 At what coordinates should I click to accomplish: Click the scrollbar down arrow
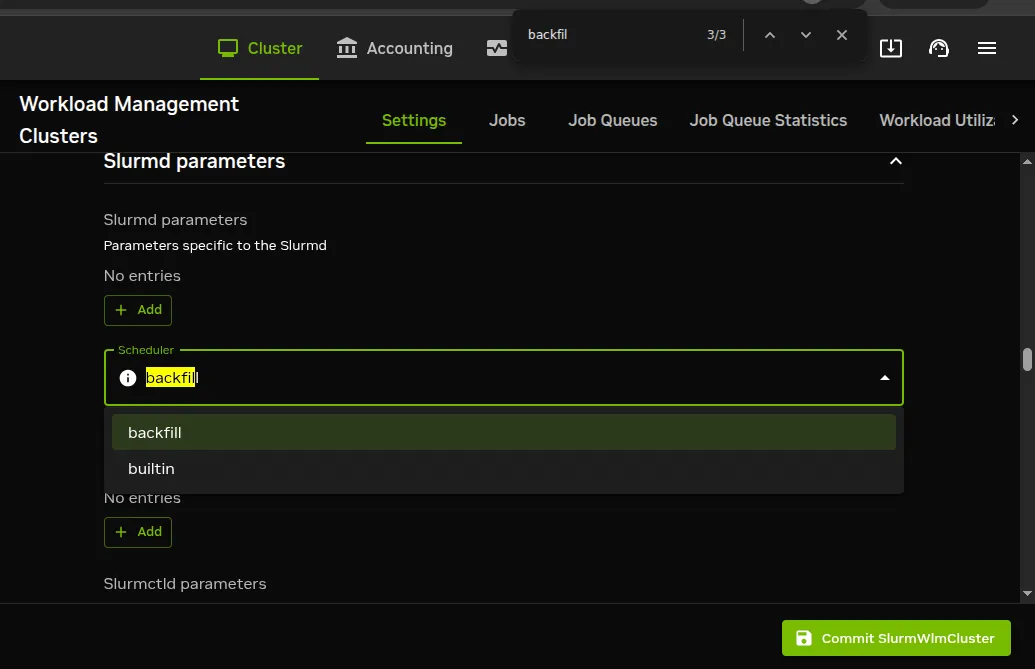tap(1027, 593)
